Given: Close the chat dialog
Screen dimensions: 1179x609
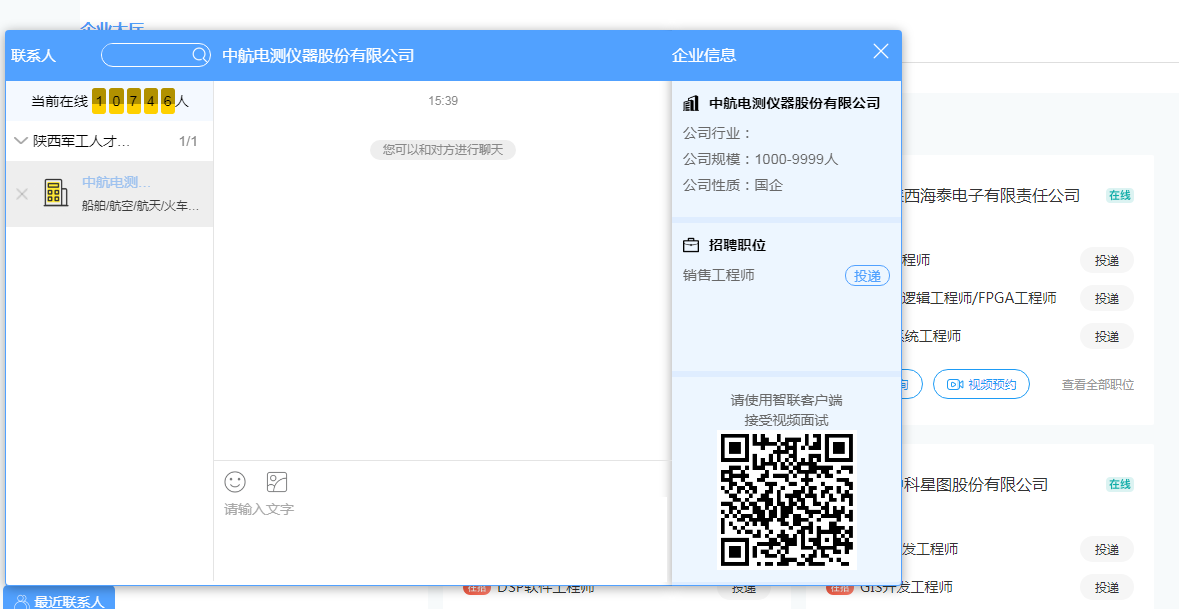Looking at the screenshot, I should [x=881, y=52].
